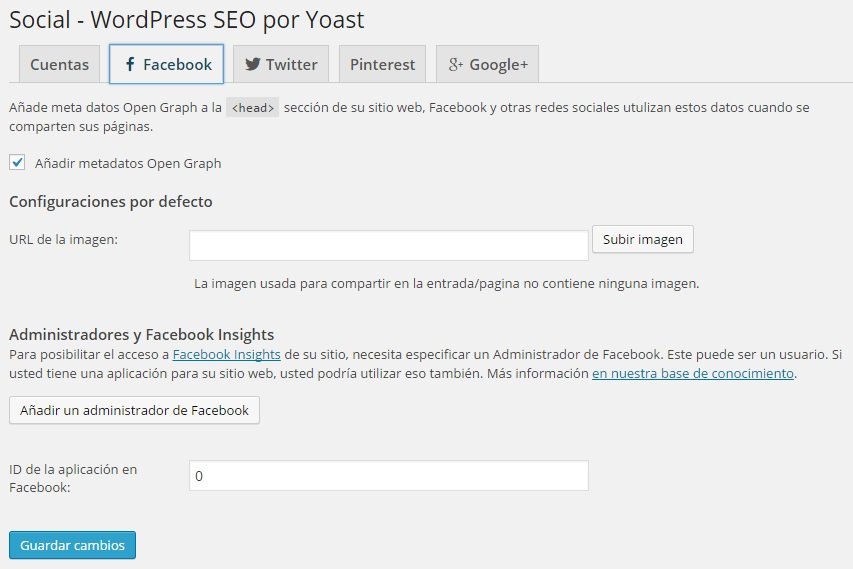Image resolution: width=853 pixels, height=569 pixels.
Task: Click the Social - WordPress SEO title
Action: click(x=187, y=20)
